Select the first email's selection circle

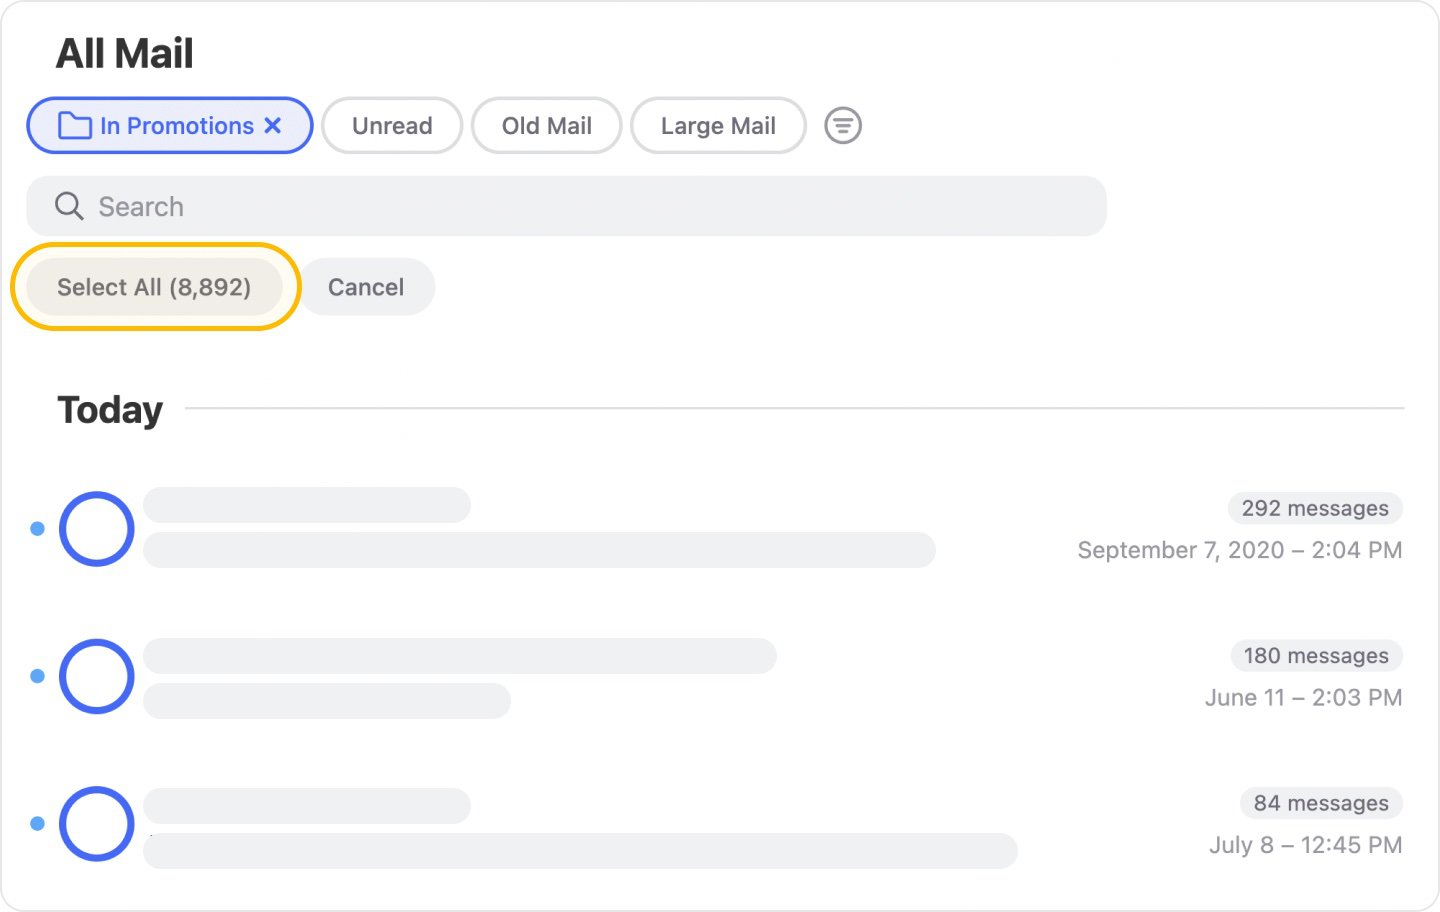point(96,528)
